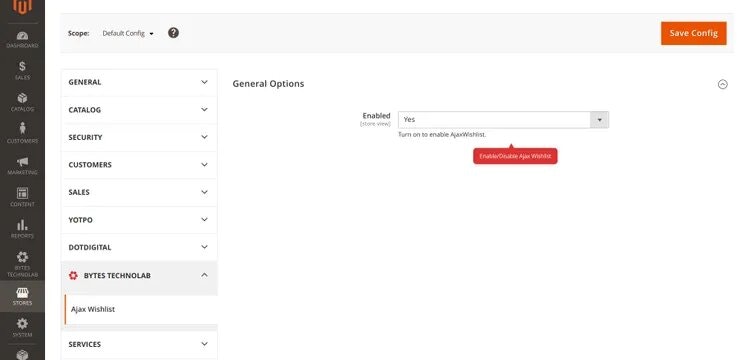This screenshot has width=750, height=360.
Task: Click red Bytes Technolab logo in config tabs
Action: [73, 275]
